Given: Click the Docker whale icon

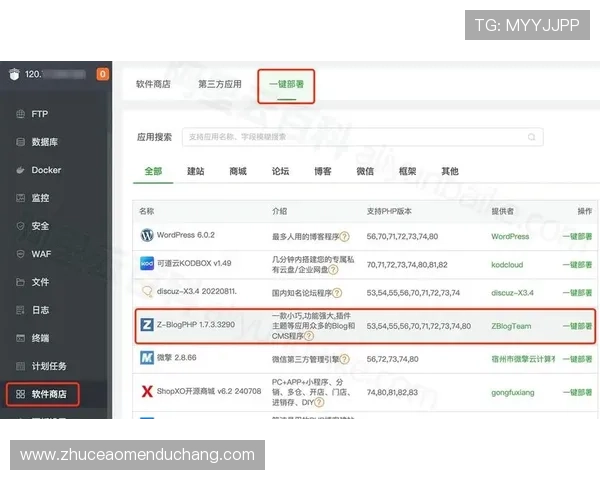Looking at the screenshot, I should 21,170.
